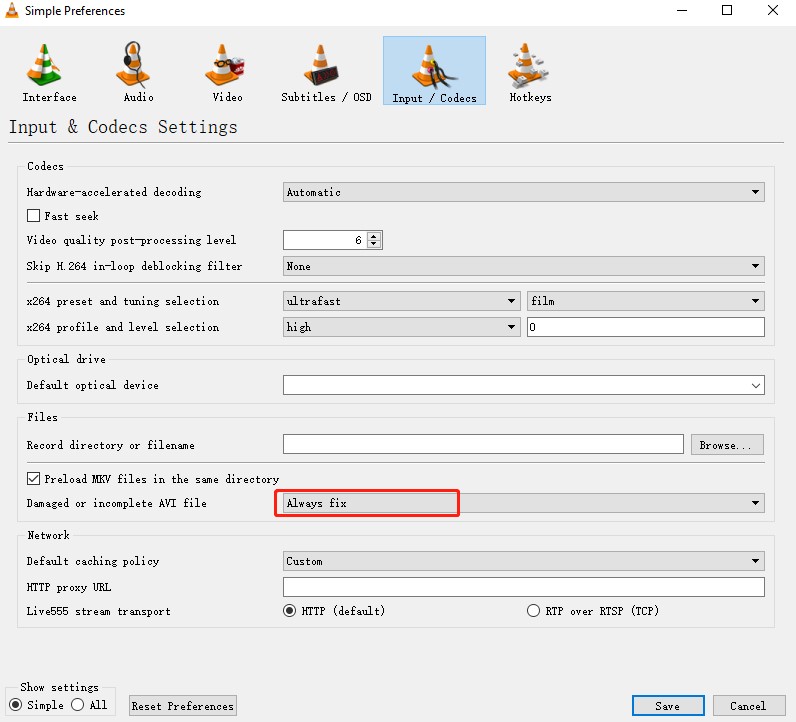Screen dimensions: 796x722
Task: Click the "Input & Codecs Settings" heading
Action: point(123,126)
